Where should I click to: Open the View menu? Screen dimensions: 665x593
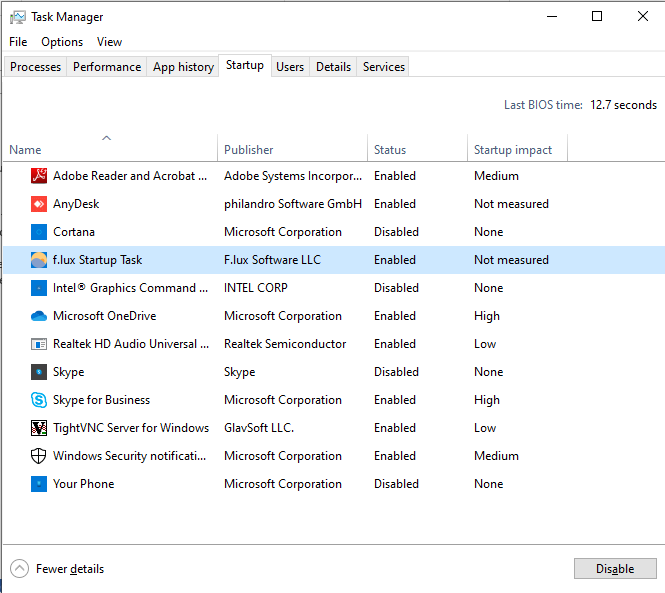109,42
